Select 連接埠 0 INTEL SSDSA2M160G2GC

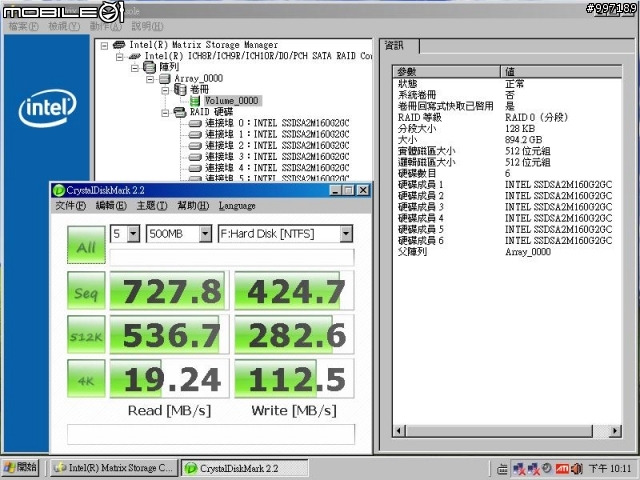pos(277,123)
